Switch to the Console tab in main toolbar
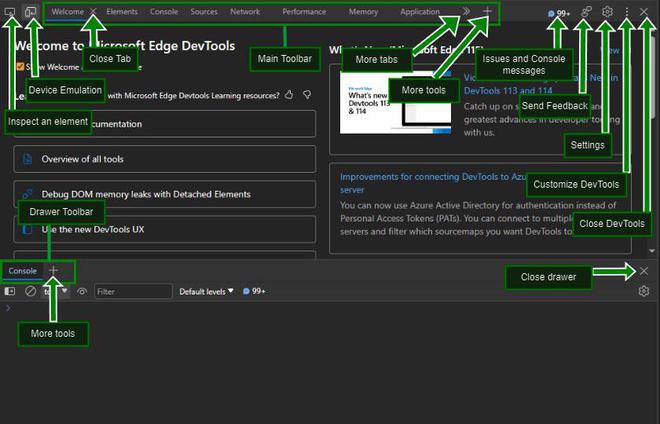 pos(164,12)
